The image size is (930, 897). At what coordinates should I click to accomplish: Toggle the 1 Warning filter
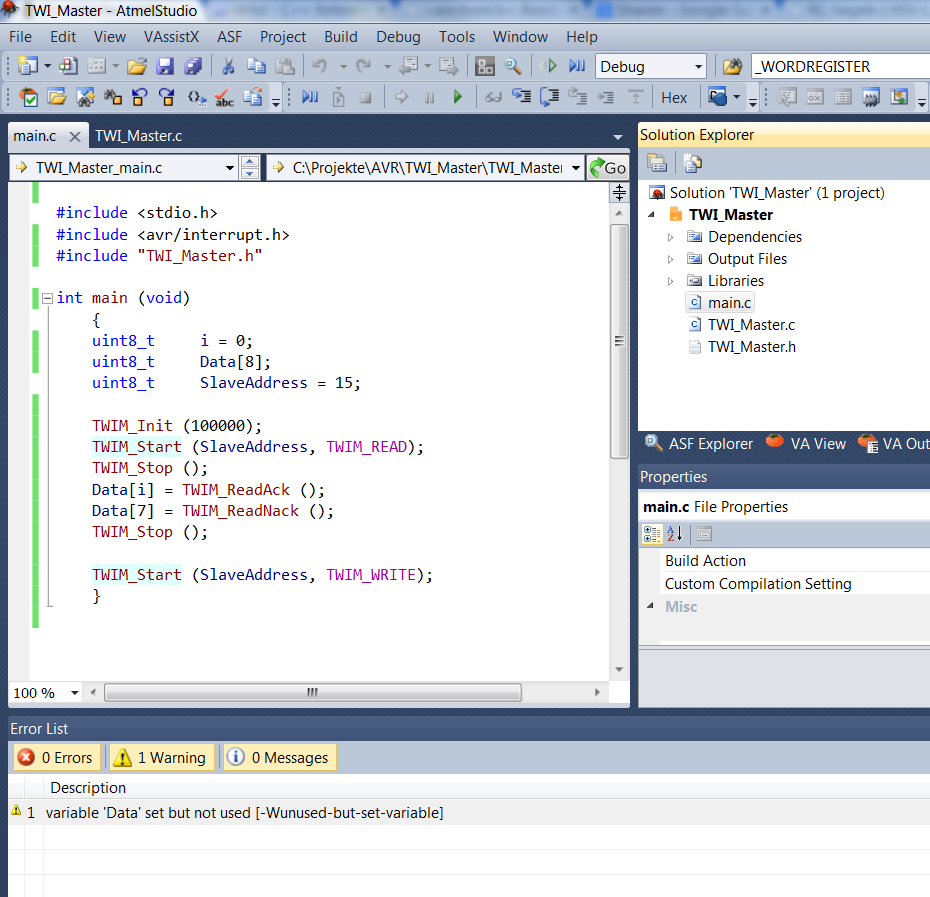coord(161,757)
